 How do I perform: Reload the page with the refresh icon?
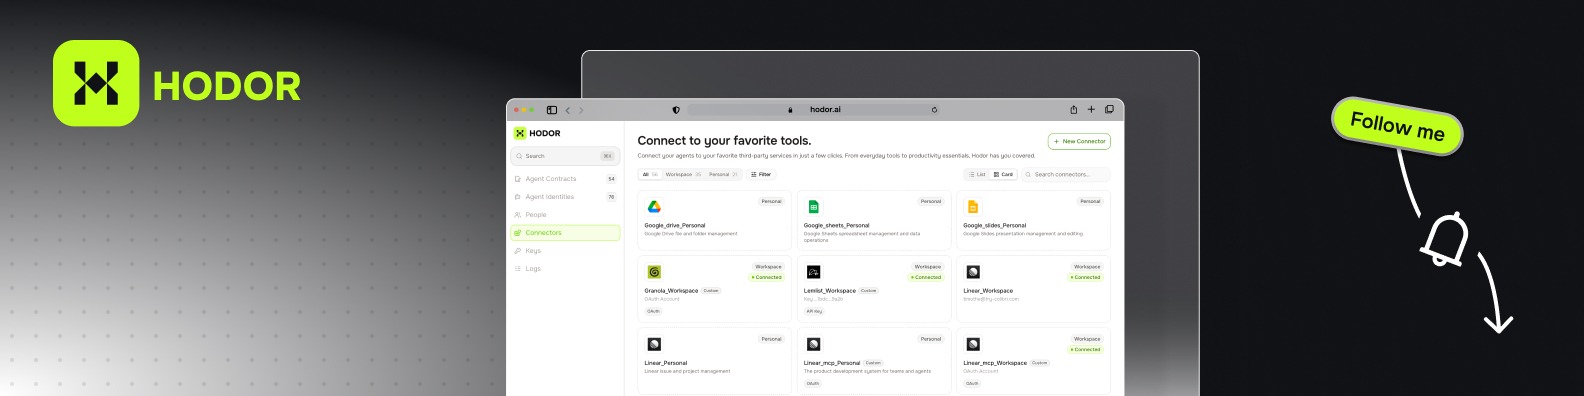(x=934, y=110)
